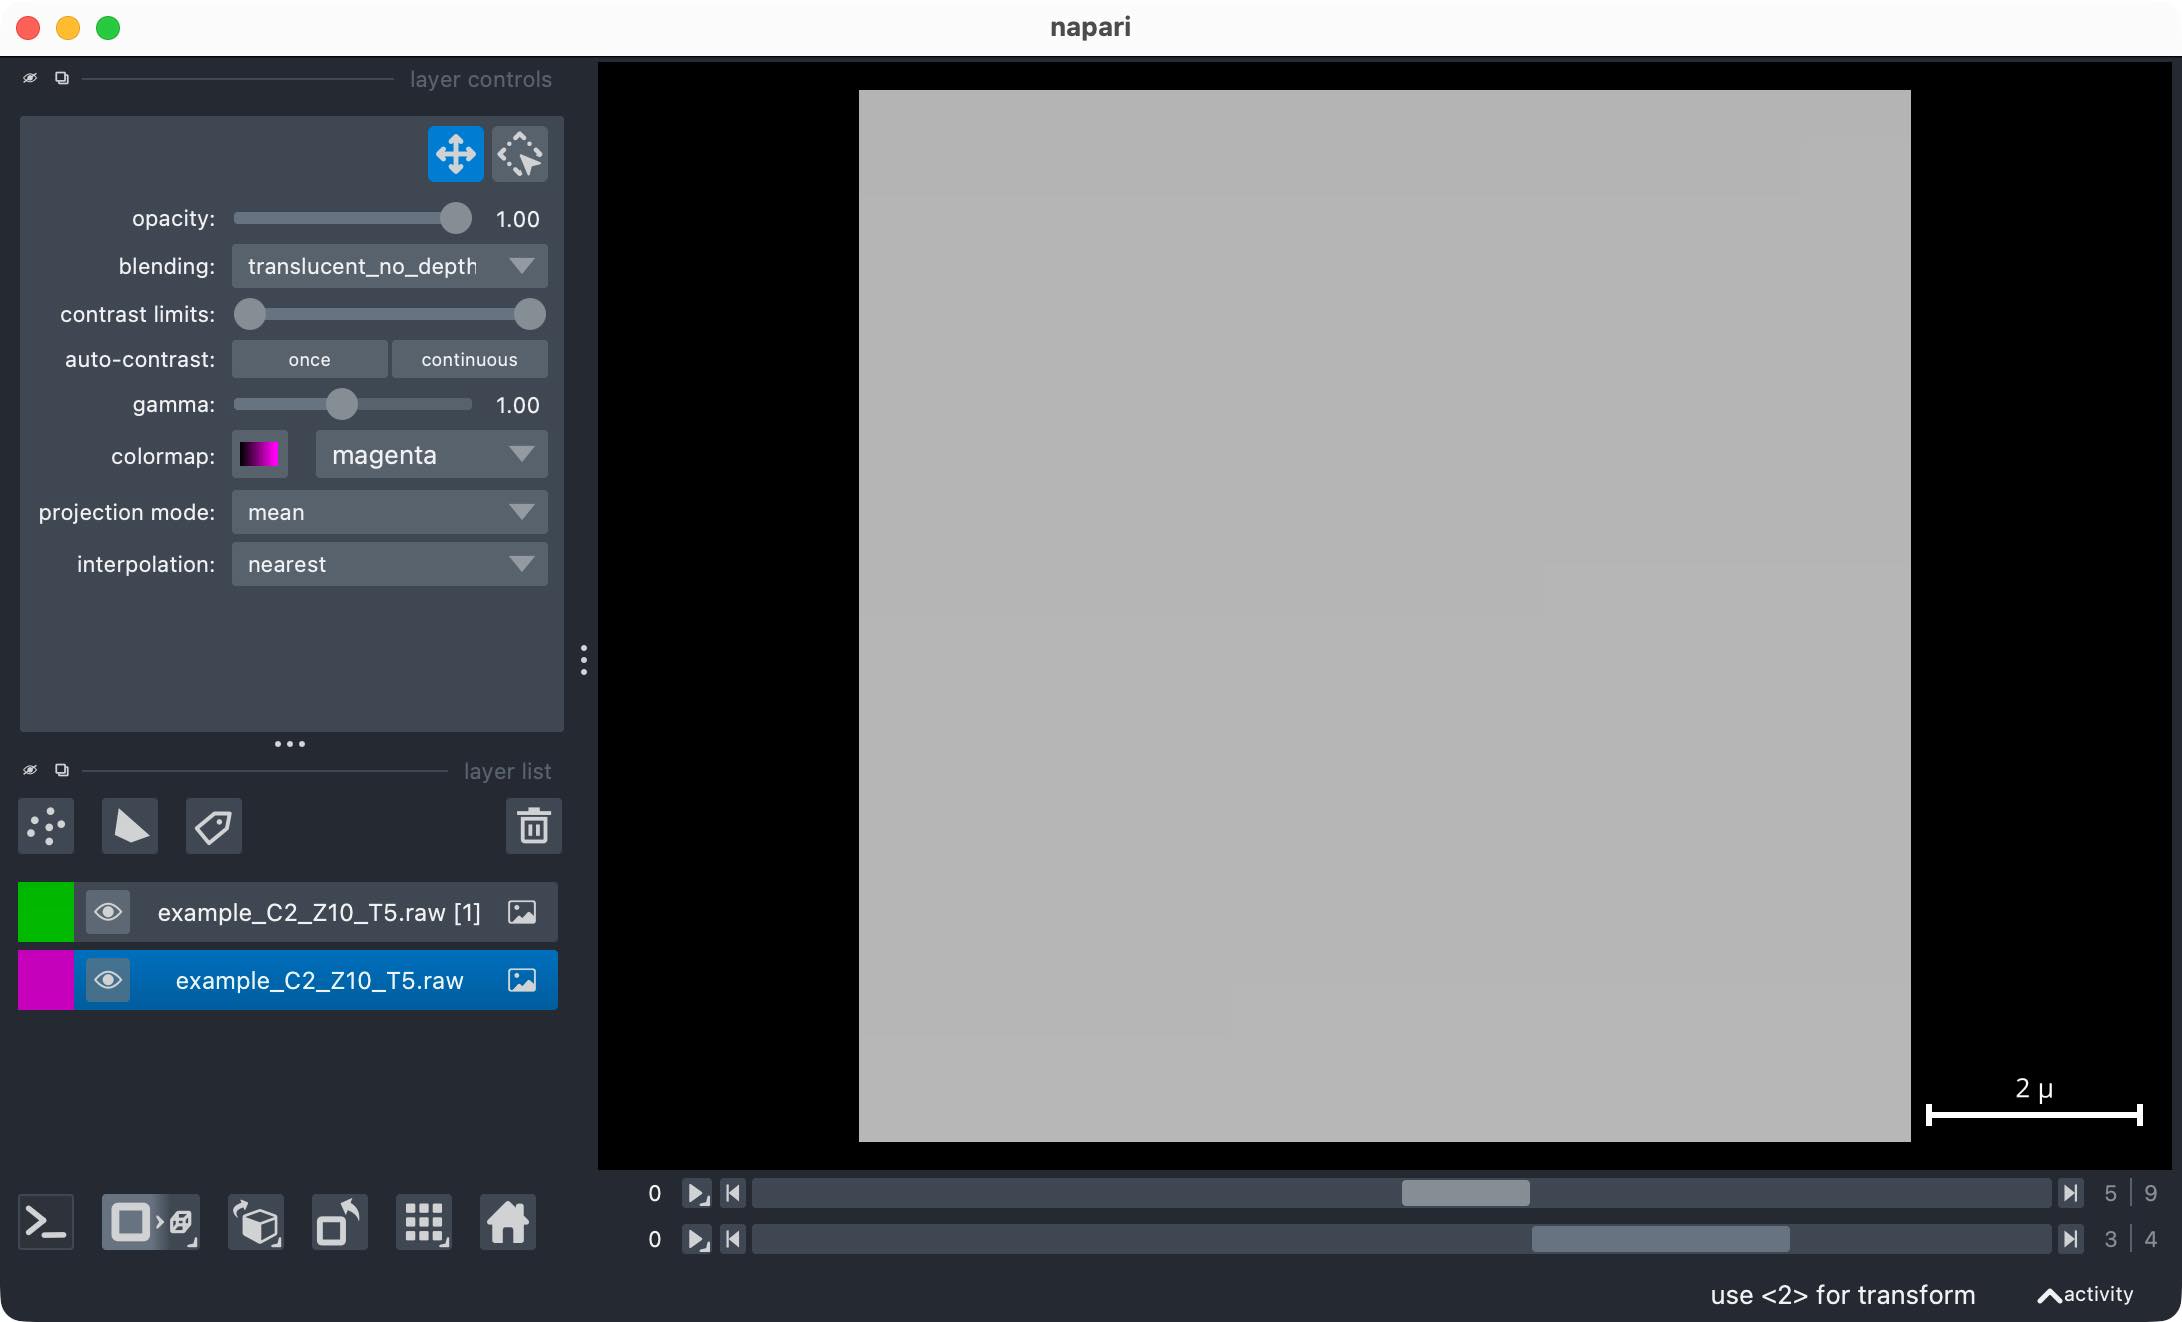Click image type icon on [1] layer

coord(522,912)
